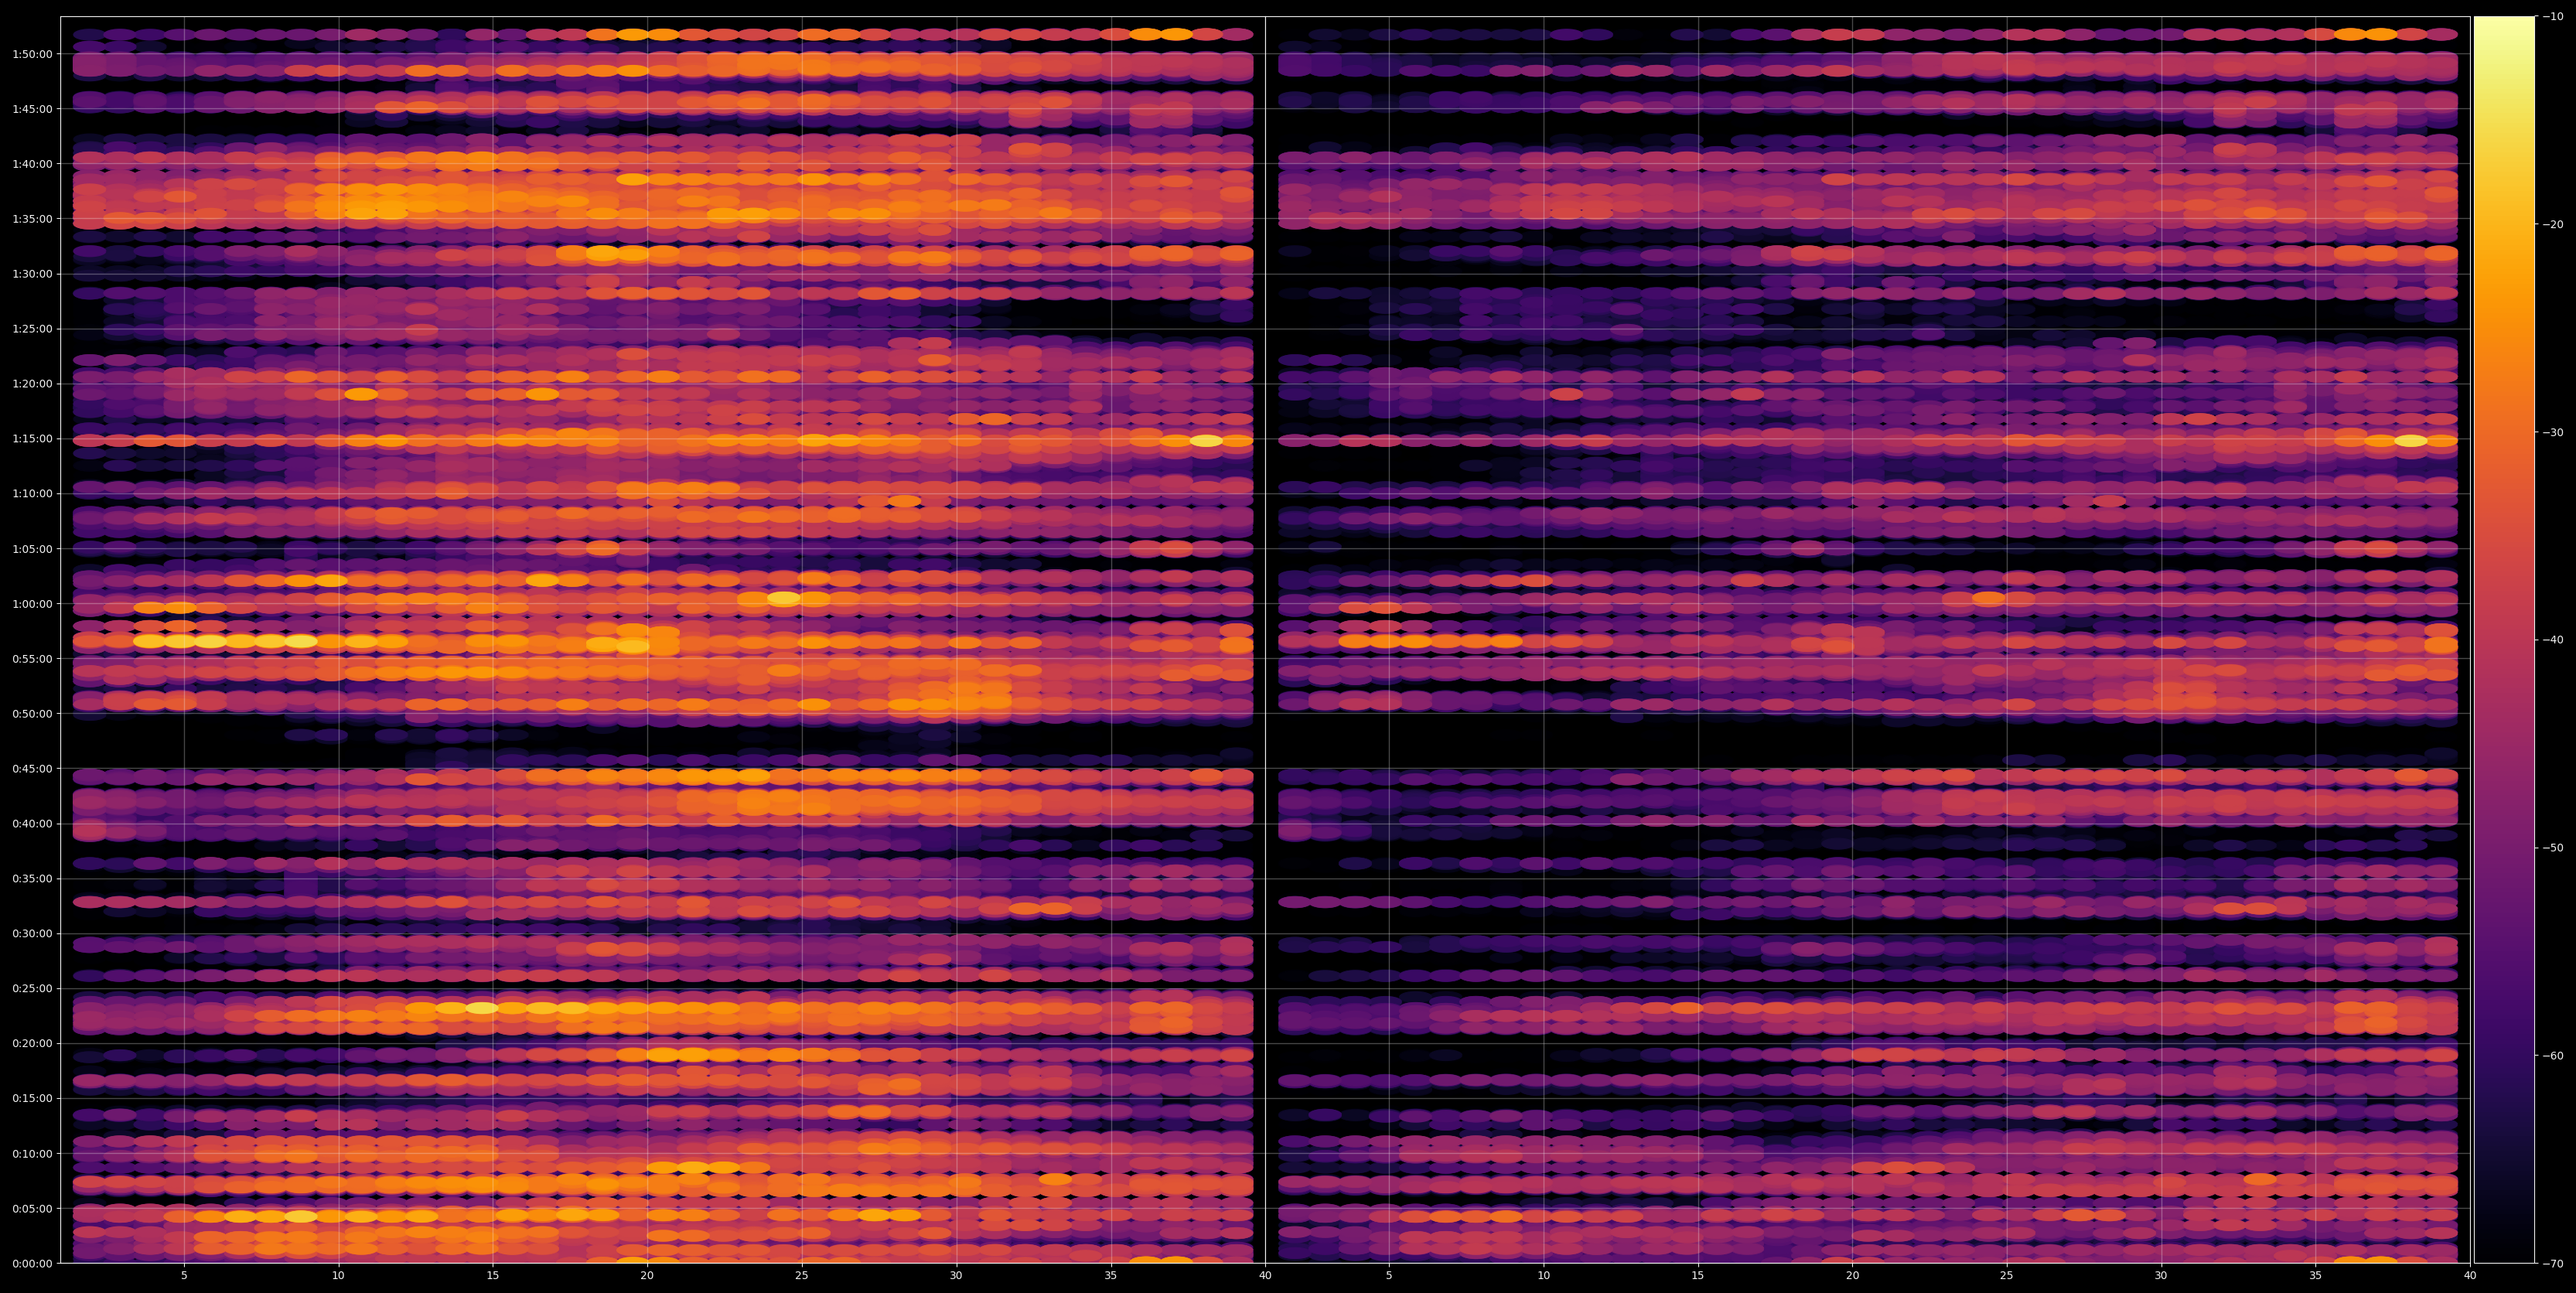Select the −50 colorbar tick label
Image resolution: width=2576 pixels, height=1293 pixels.
(2552, 847)
